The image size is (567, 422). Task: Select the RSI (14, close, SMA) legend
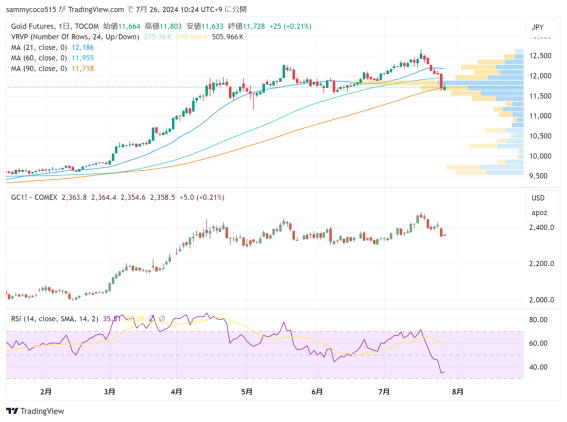55,319
